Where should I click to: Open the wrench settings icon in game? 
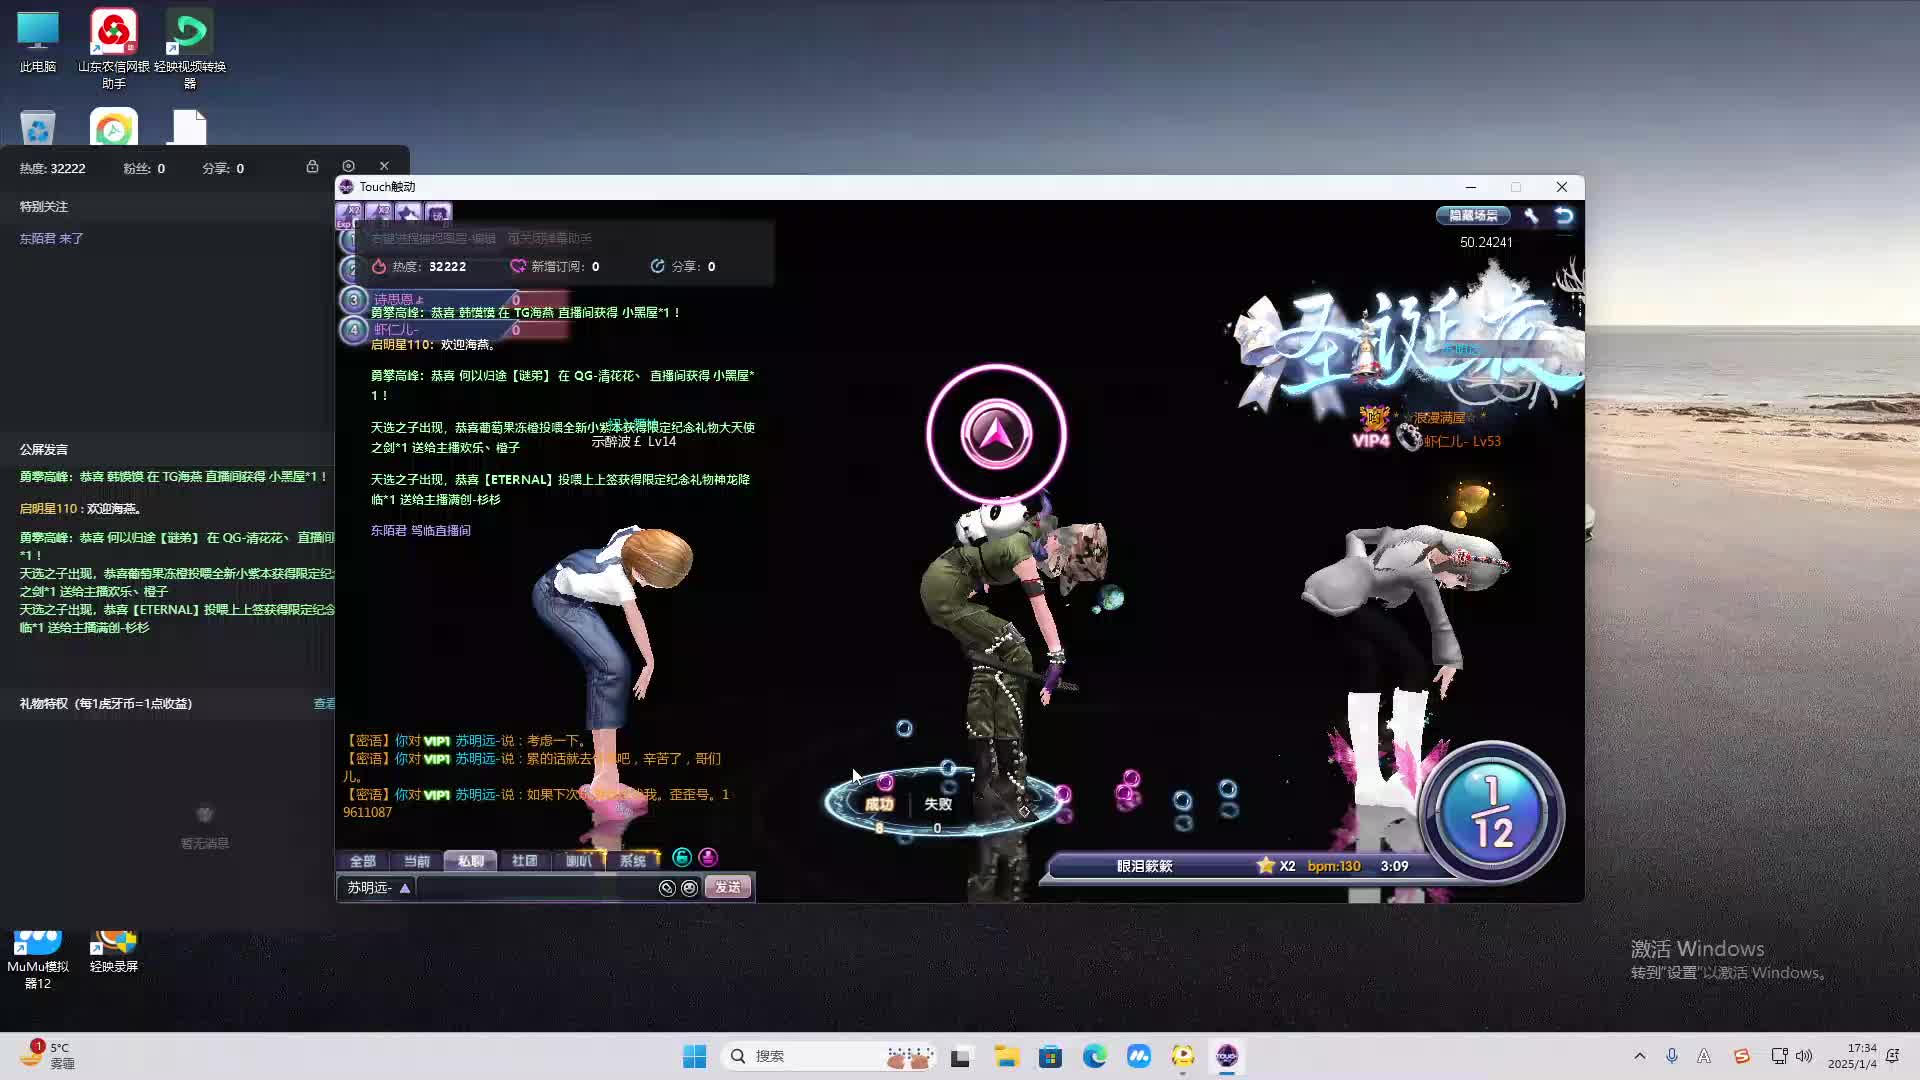[1531, 215]
